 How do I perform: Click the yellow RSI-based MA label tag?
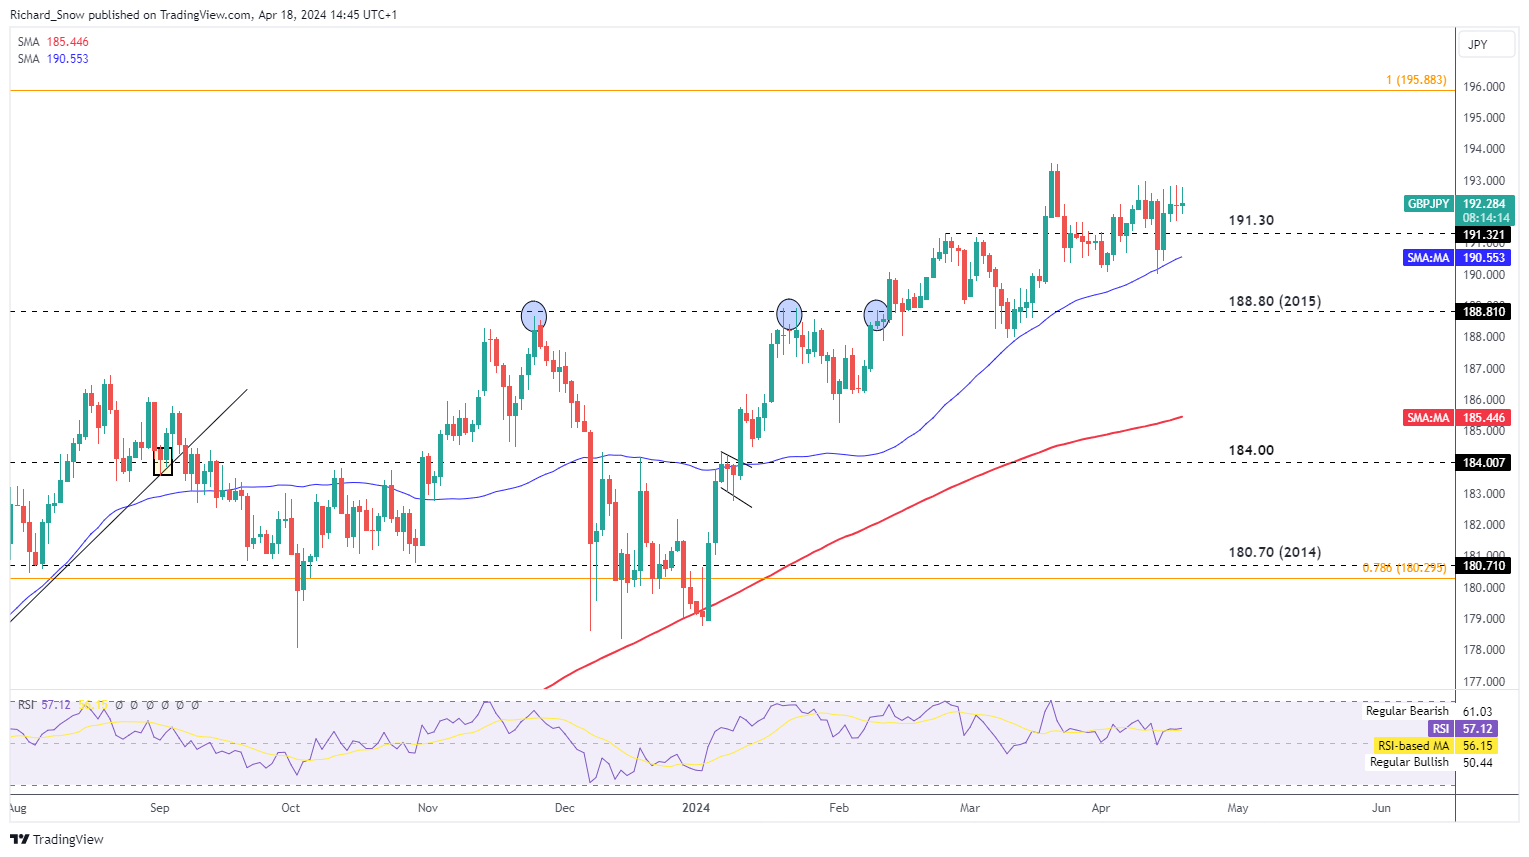click(x=1412, y=746)
